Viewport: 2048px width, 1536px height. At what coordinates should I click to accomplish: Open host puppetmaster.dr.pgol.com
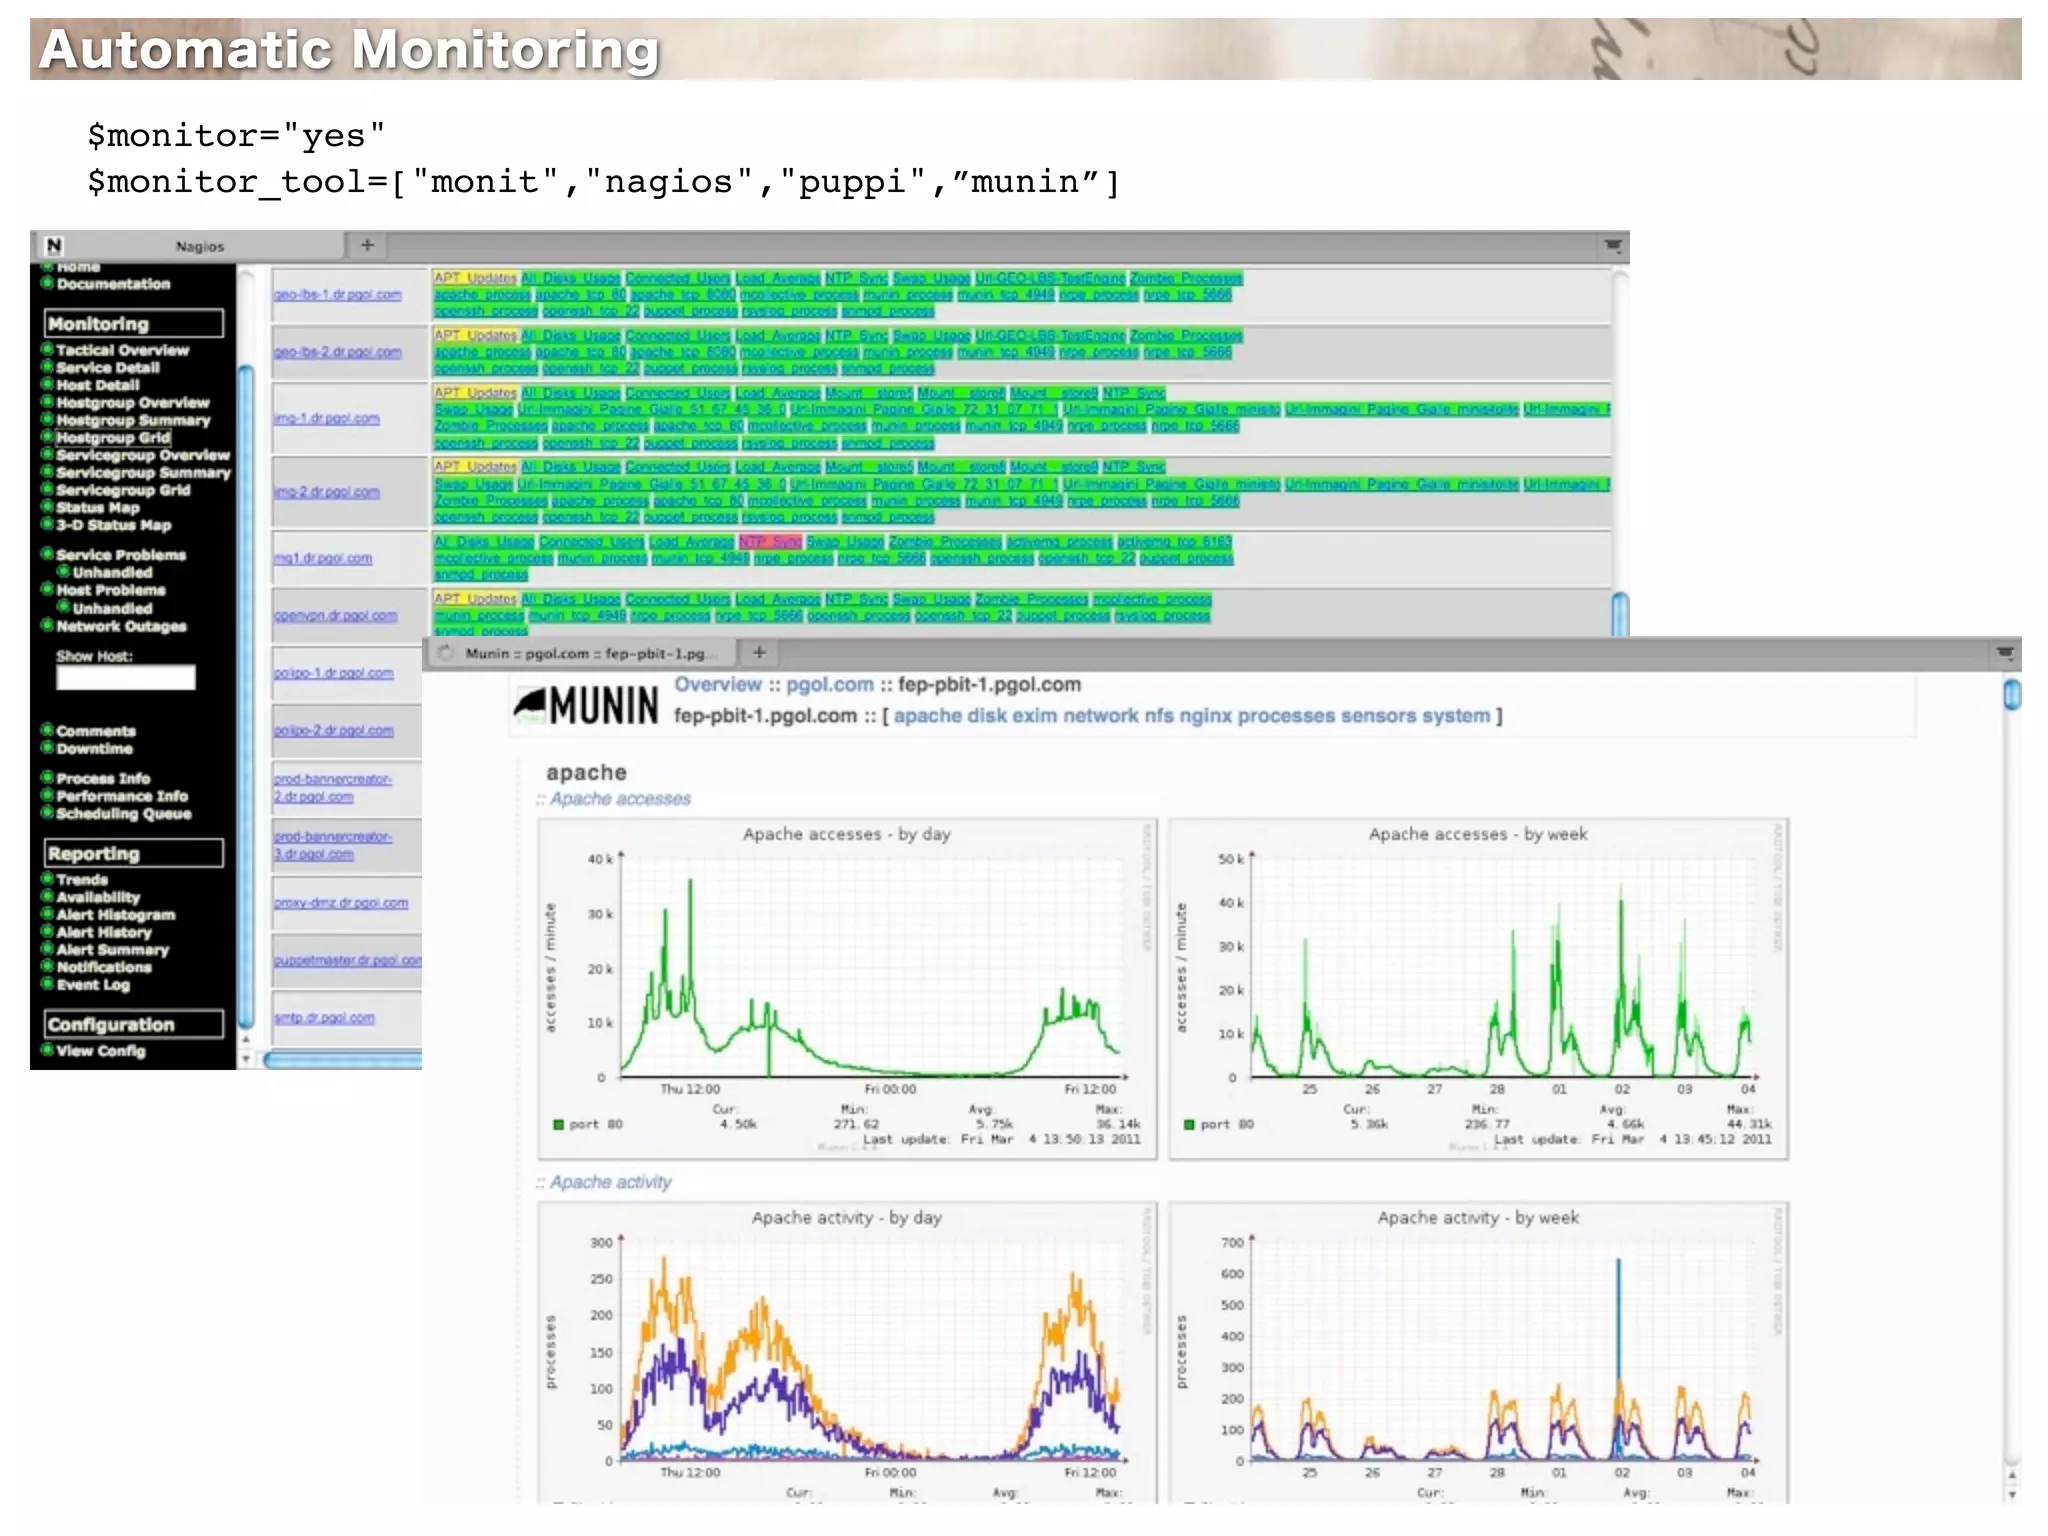coord(348,960)
